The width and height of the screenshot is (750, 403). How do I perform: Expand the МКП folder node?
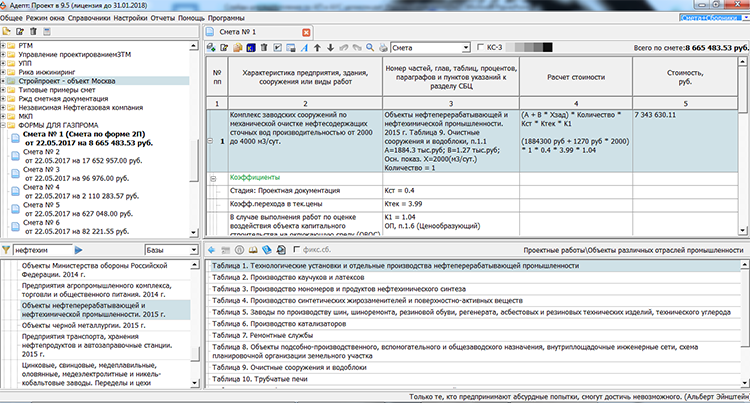pyautogui.click(x=3, y=117)
